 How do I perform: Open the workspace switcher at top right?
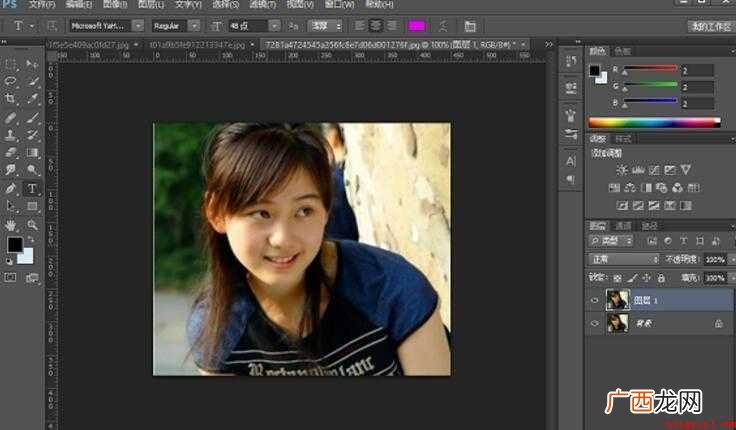[712, 26]
